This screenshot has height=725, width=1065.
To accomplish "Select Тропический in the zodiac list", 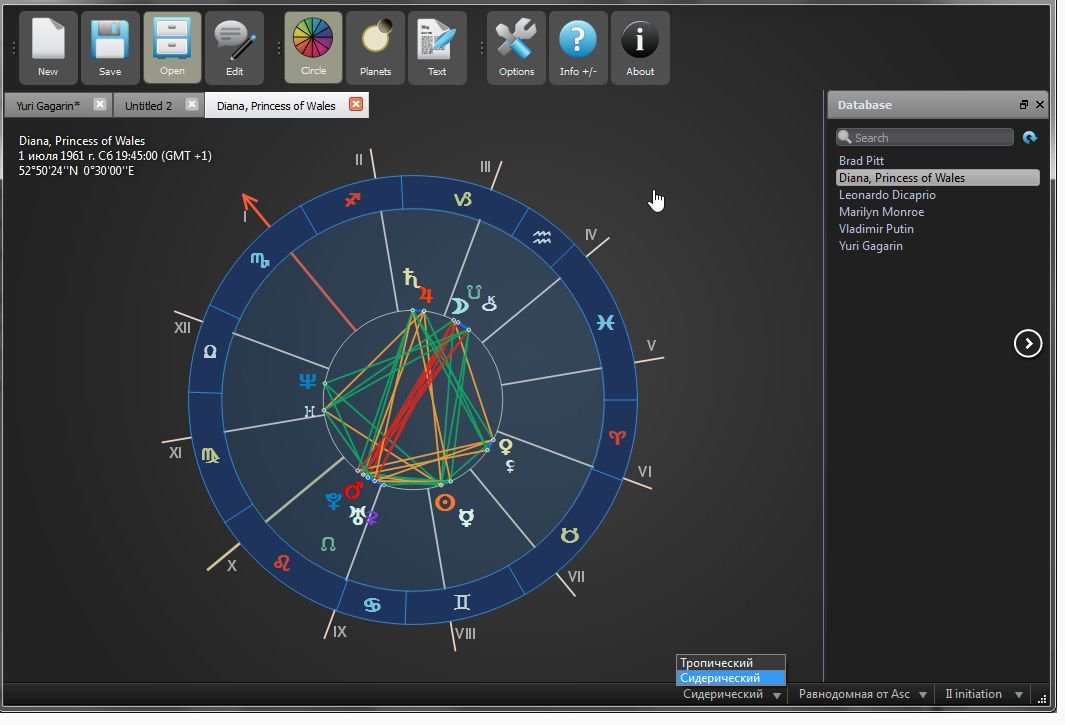I will click(716, 662).
